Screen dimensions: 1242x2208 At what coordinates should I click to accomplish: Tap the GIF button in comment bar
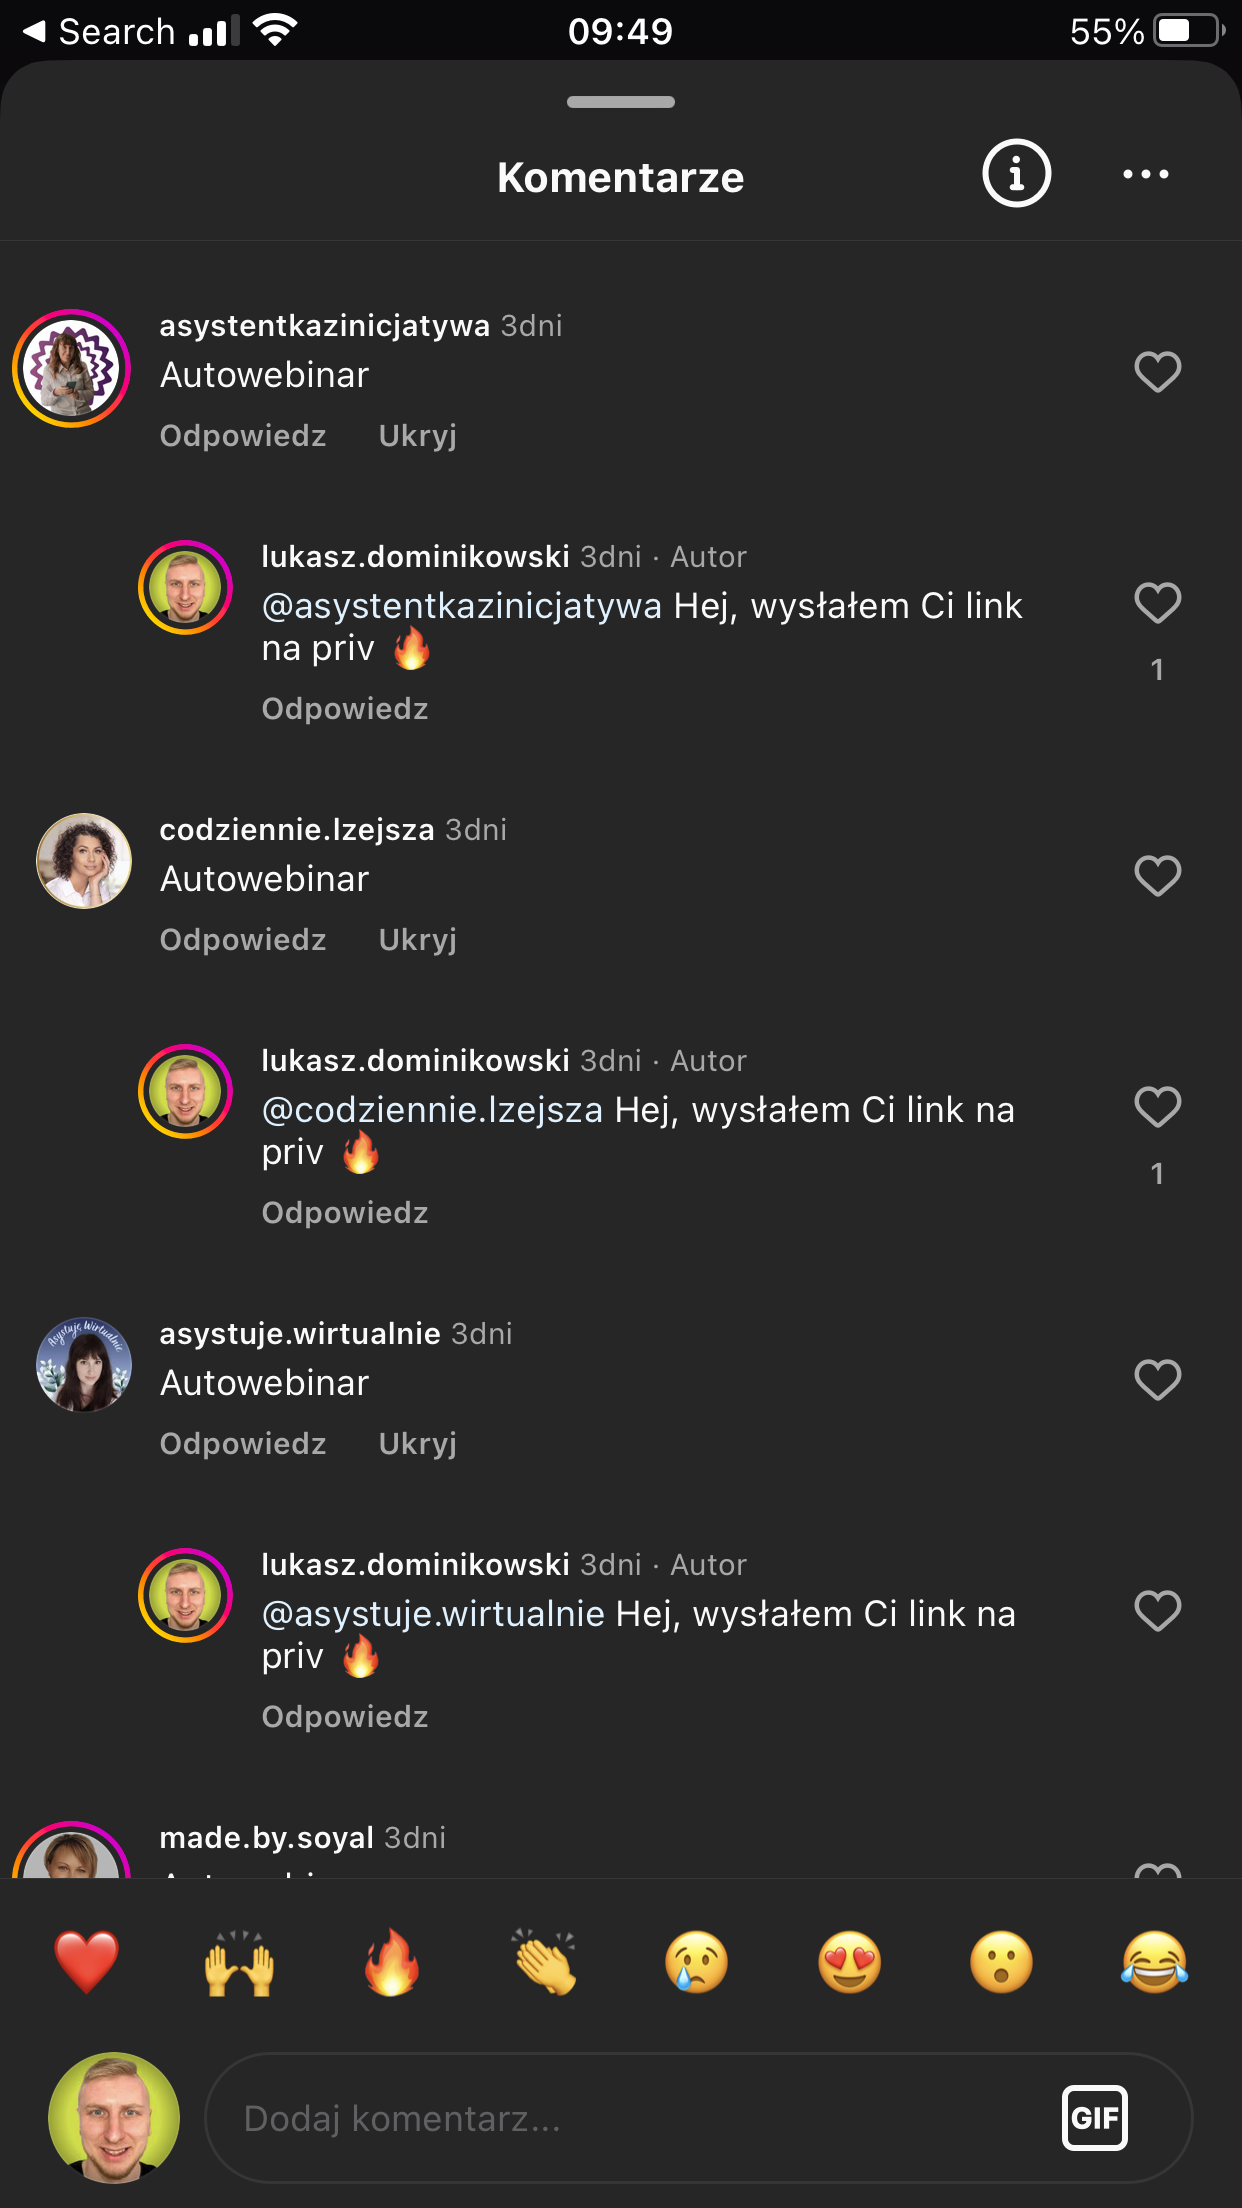(1095, 2117)
